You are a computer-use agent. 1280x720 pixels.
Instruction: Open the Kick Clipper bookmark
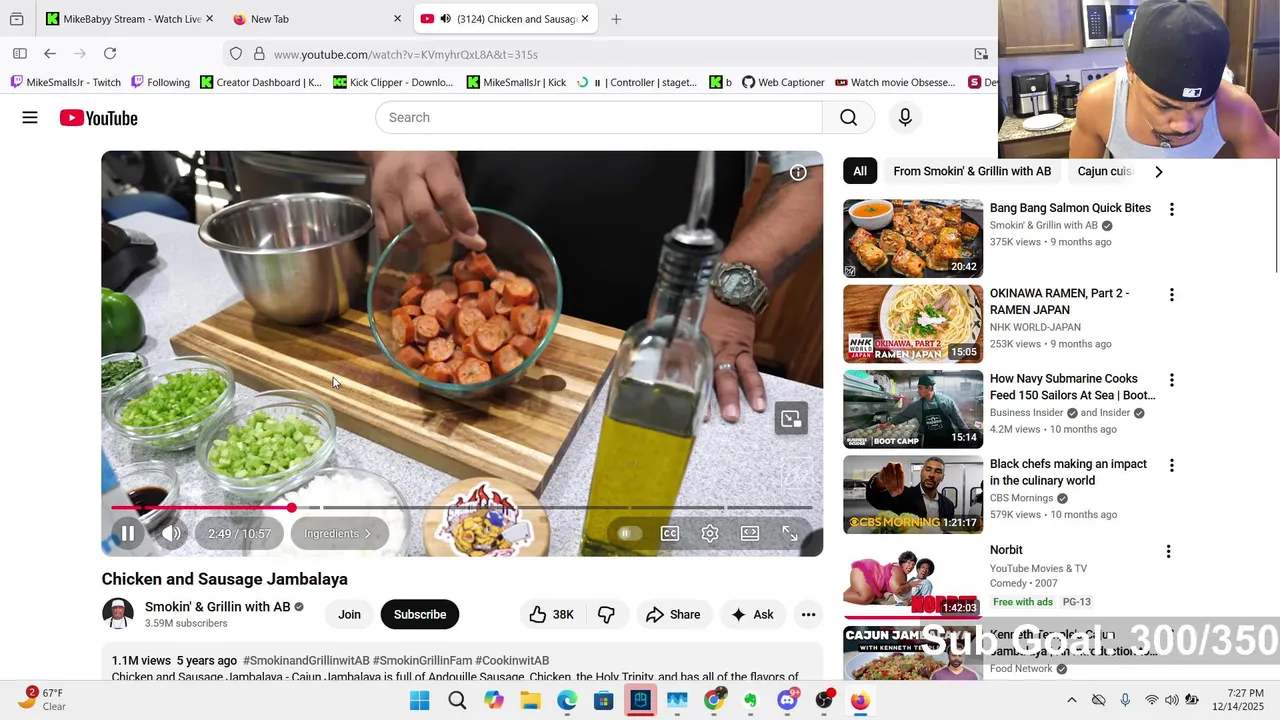click(393, 82)
